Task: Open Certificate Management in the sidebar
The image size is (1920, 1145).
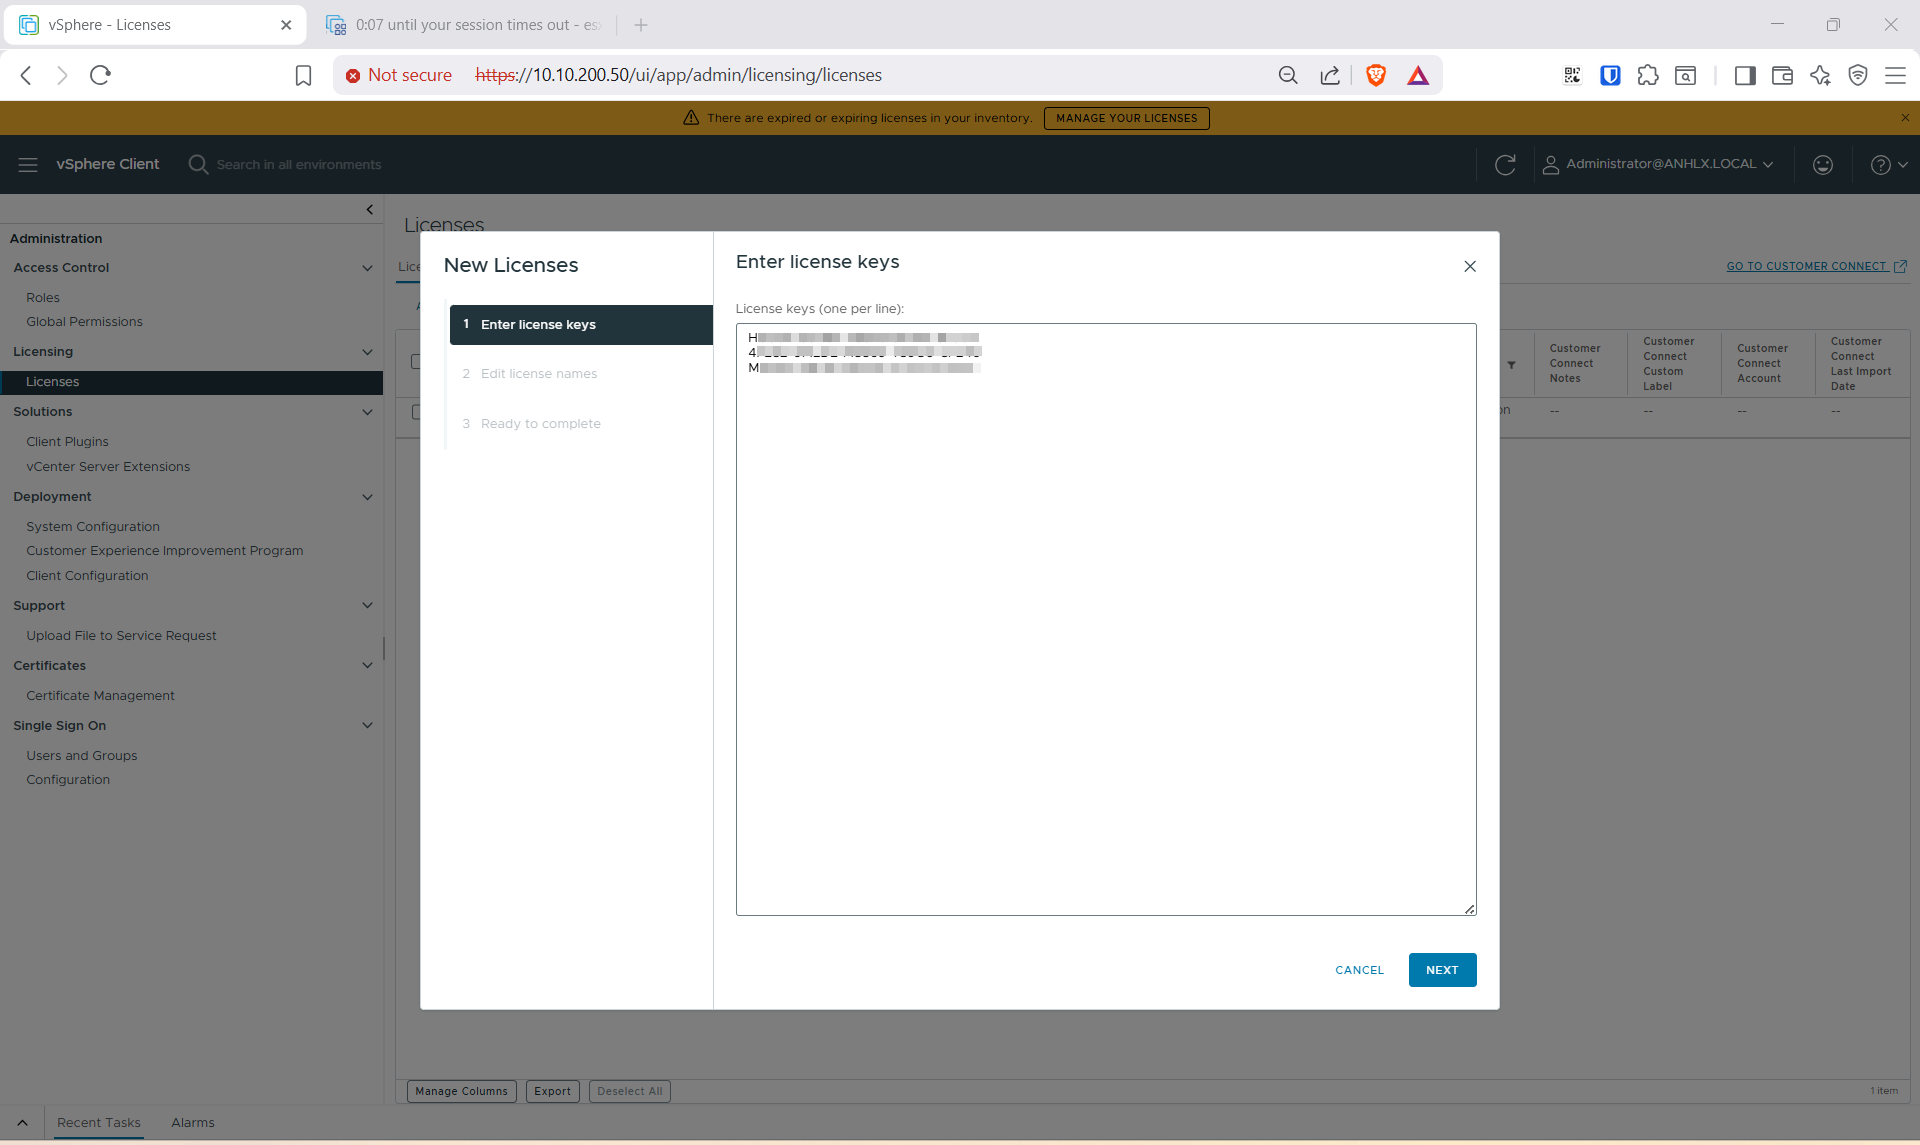Action: [100, 696]
